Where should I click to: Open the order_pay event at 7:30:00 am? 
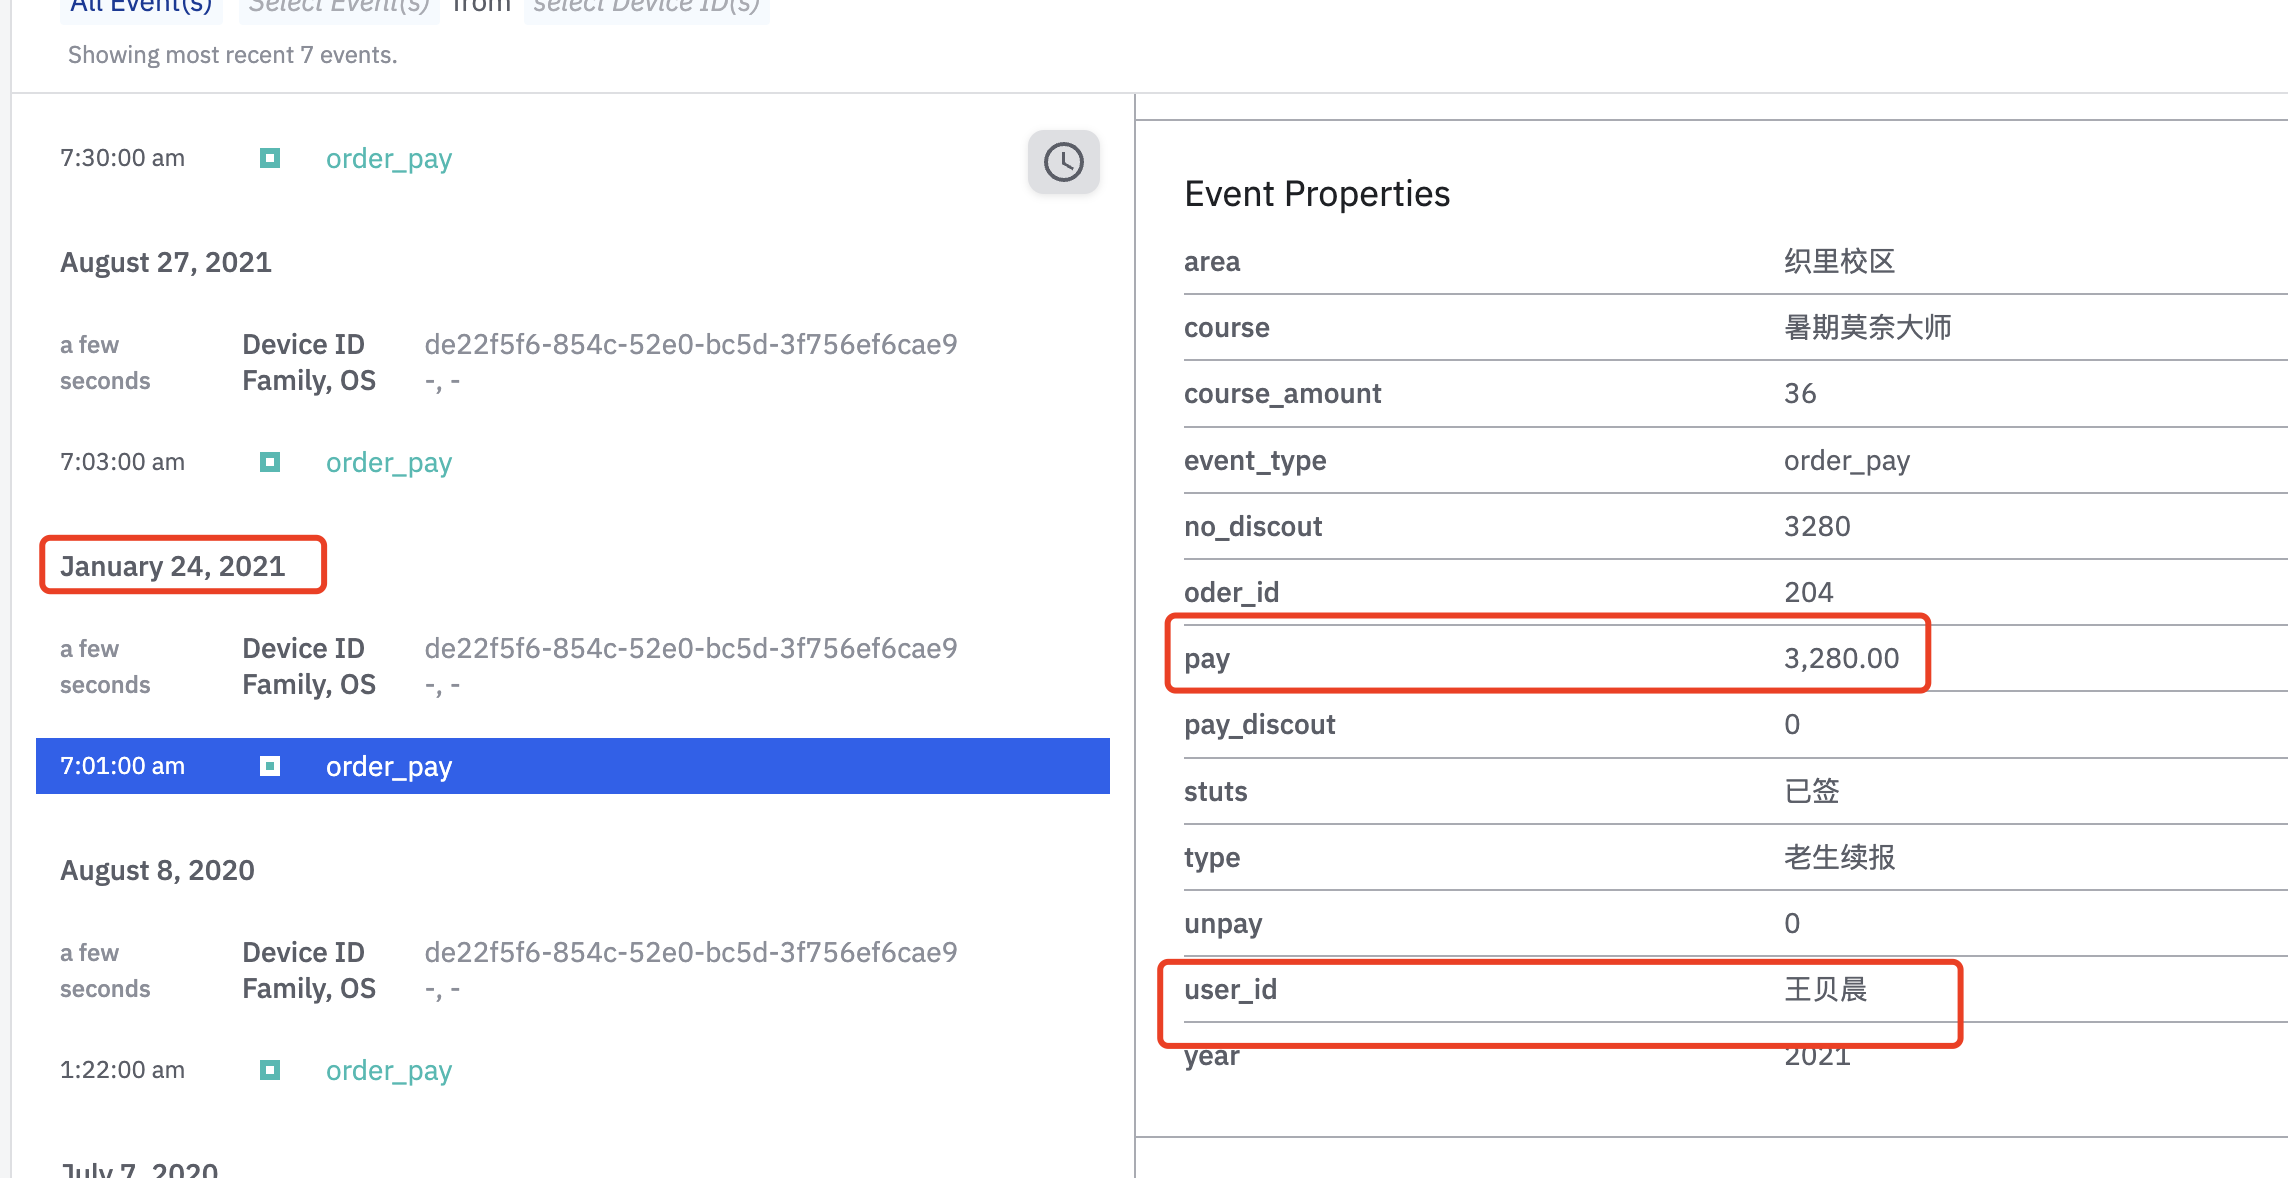[388, 158]
